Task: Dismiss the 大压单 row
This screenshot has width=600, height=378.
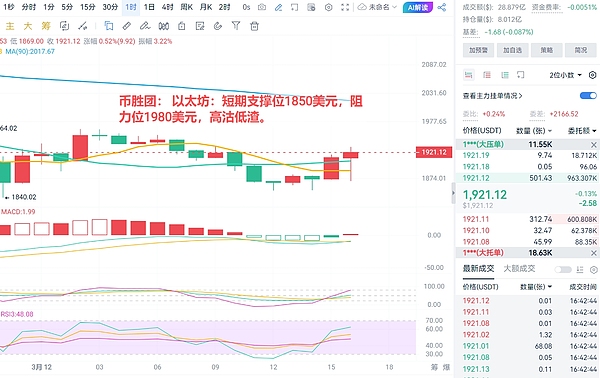Action: pyautogui.click(x=593, y=145)
